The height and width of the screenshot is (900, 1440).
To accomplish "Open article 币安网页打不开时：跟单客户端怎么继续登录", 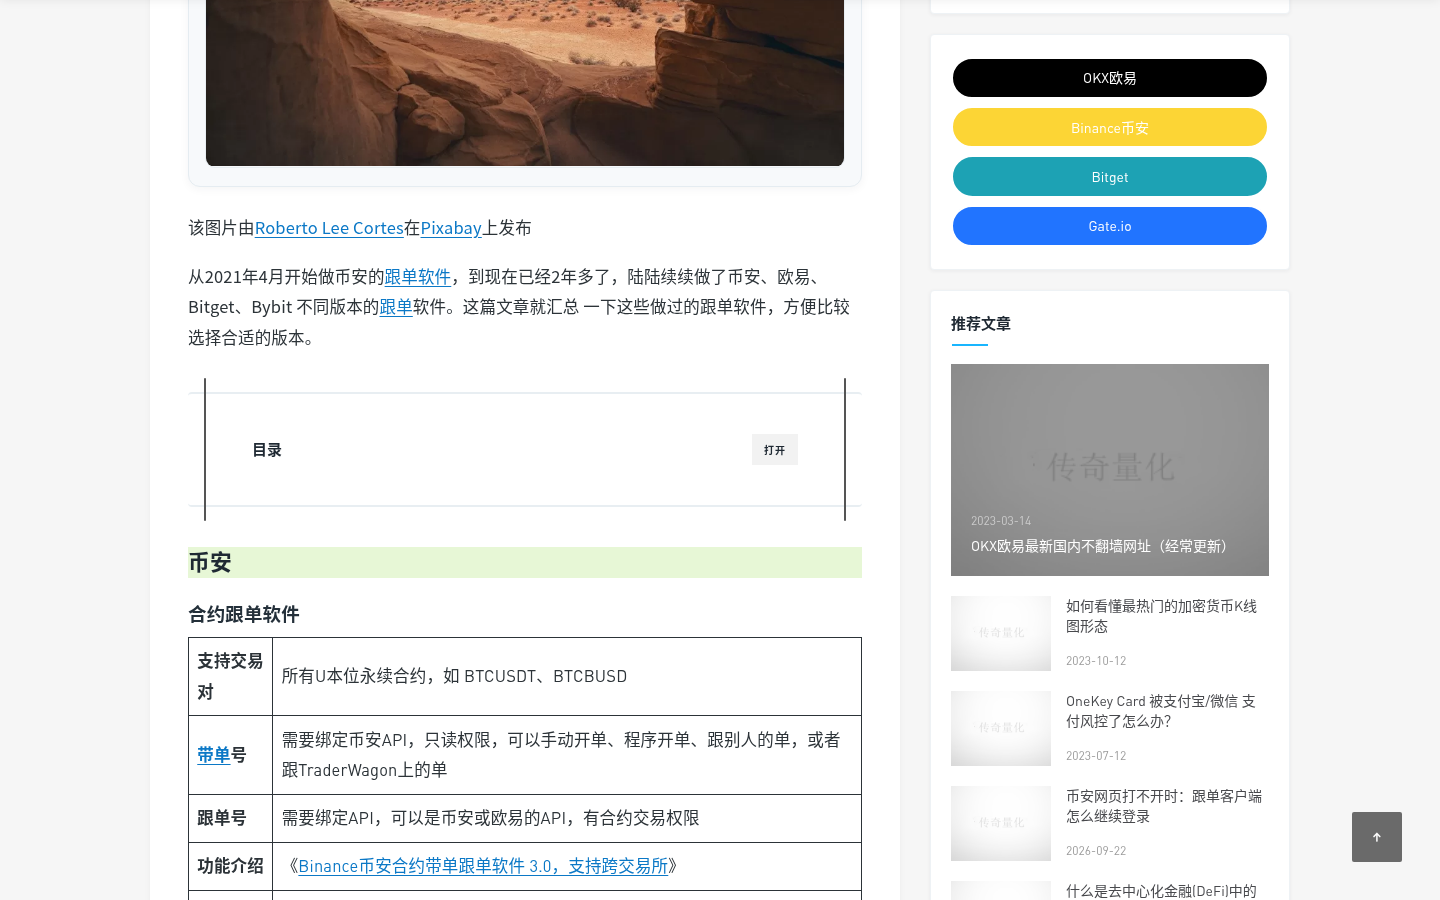I will [x=1164, y=806].
